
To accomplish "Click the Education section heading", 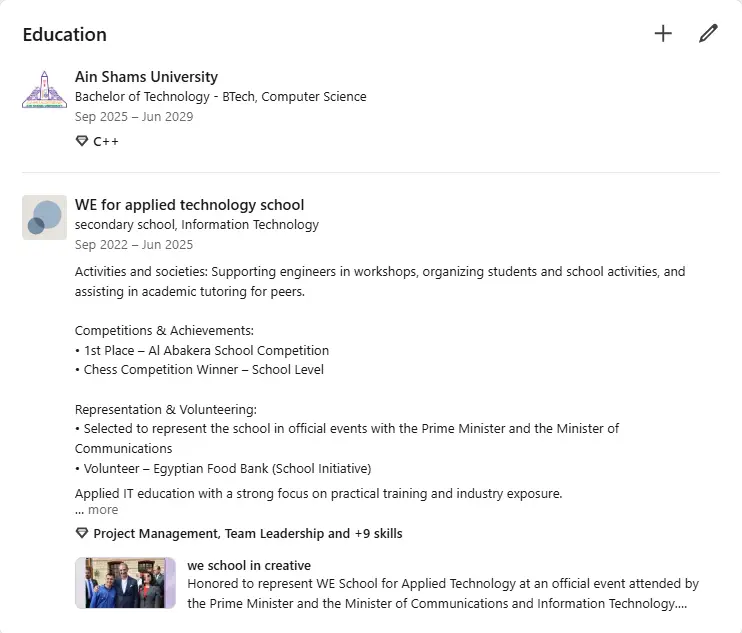I will click(x=65, y=35).
